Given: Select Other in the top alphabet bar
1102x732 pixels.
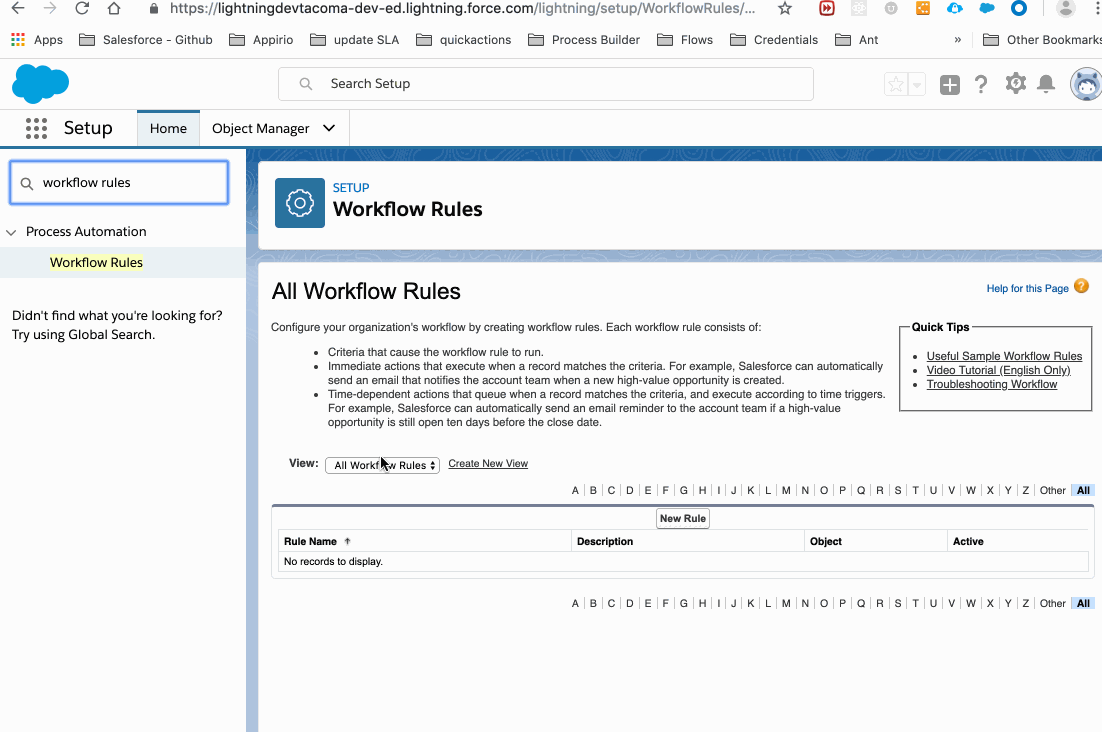Looking at the screenshot, I should click(x=1053, y=490).
